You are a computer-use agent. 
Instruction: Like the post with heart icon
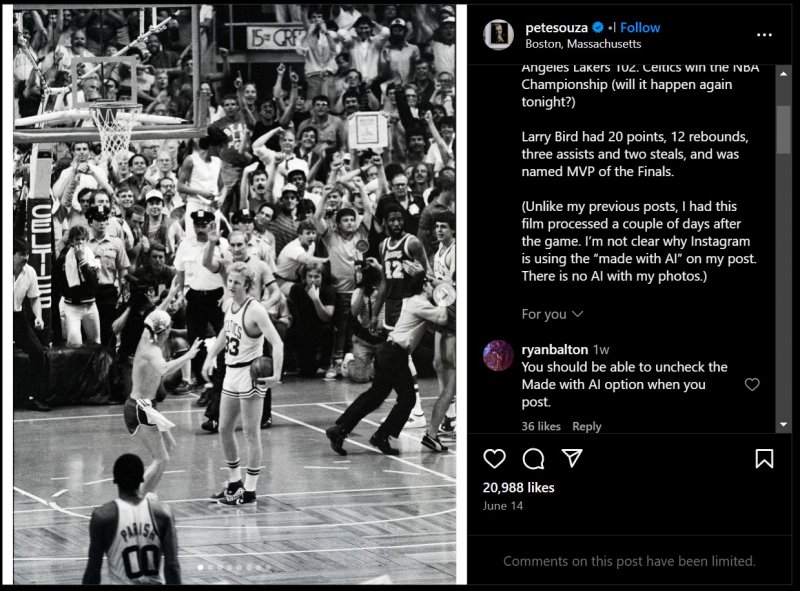coord(494,458)
